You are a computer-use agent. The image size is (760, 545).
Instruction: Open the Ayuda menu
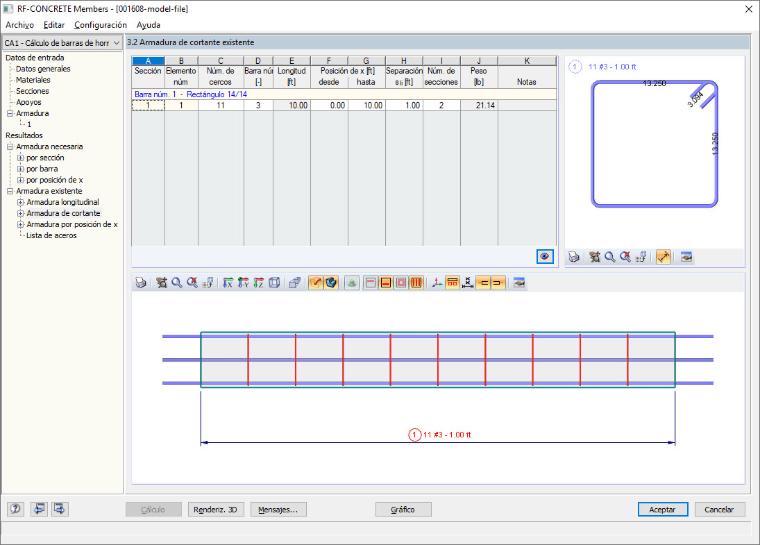[148, 25]
